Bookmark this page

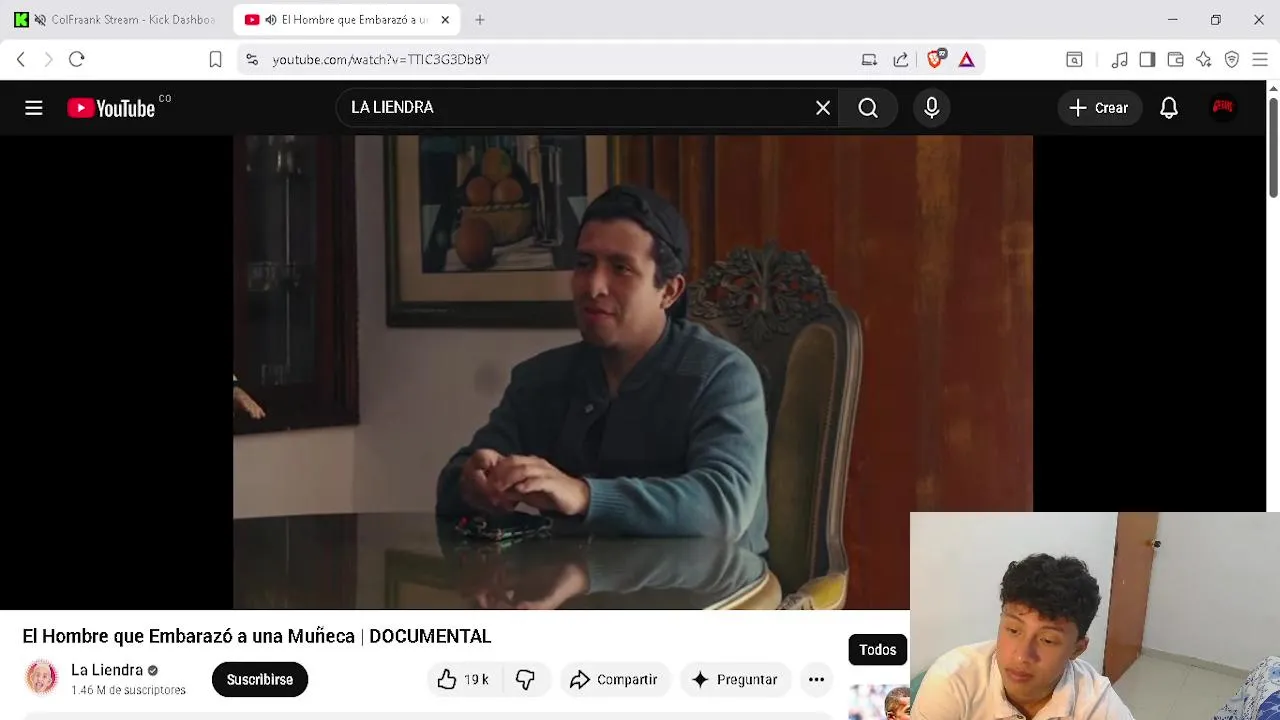[215, 60]
